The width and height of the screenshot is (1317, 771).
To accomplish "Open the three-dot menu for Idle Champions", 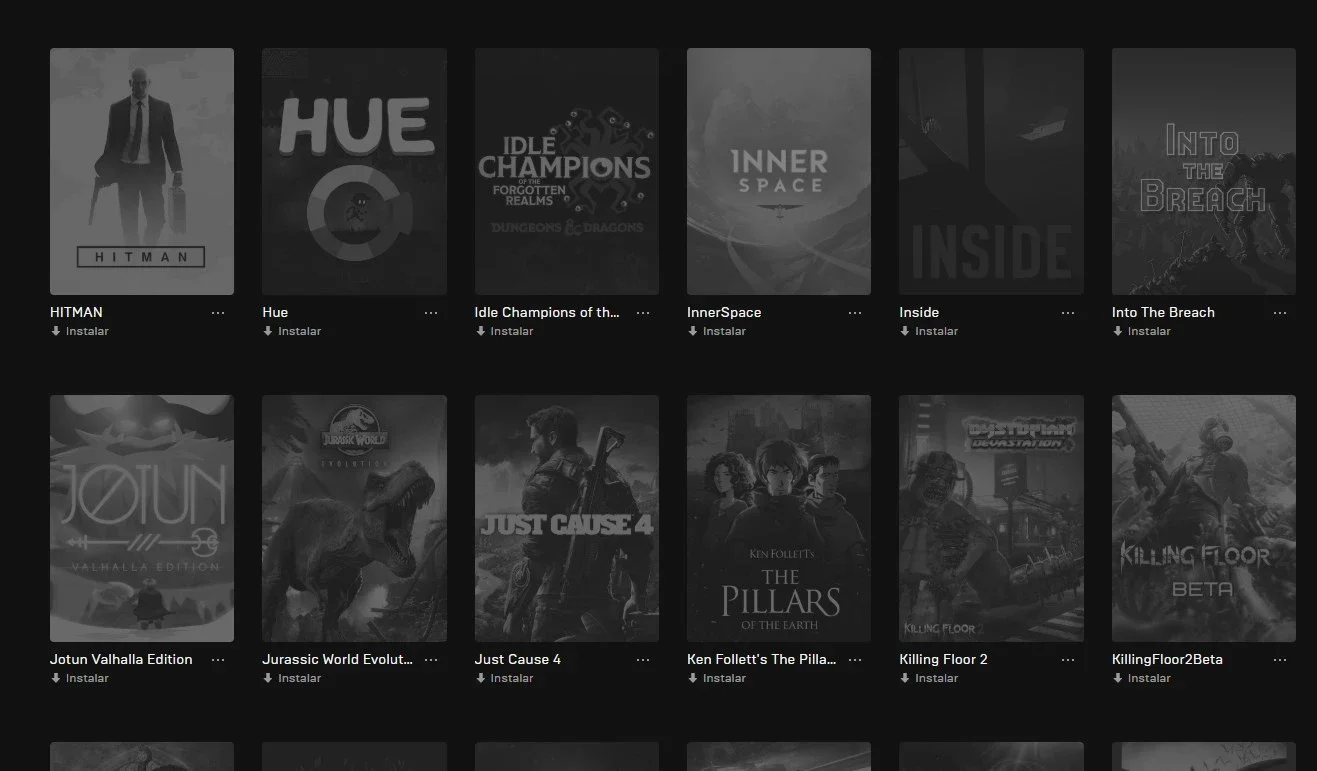I will coord(643,313).
